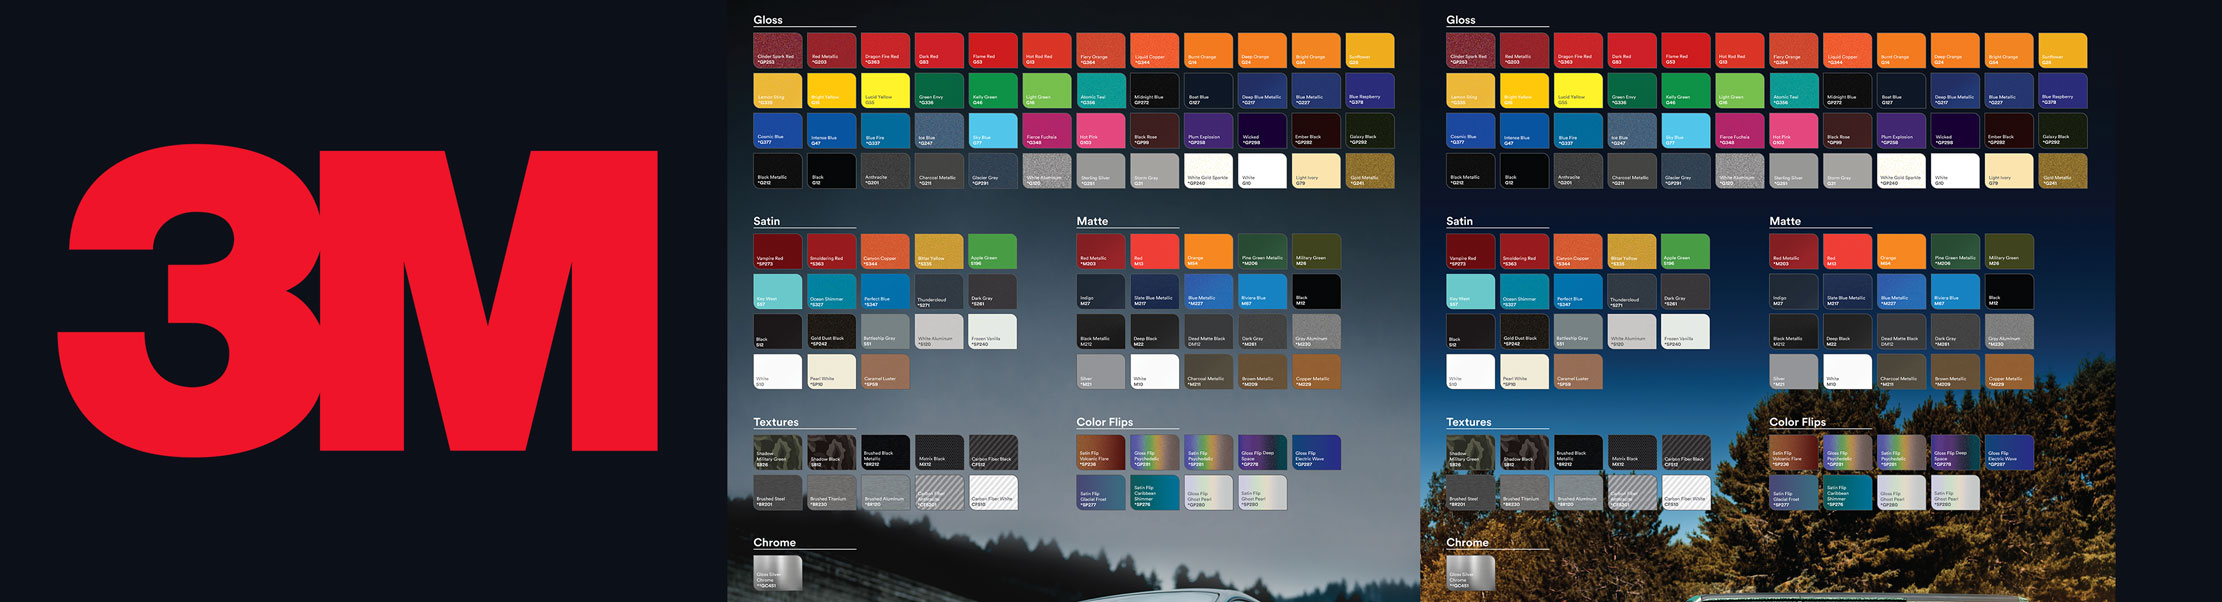
Task: Select Gloss Flip Deep Space in blue-sky tree chart
Action: coord(1955,452)
